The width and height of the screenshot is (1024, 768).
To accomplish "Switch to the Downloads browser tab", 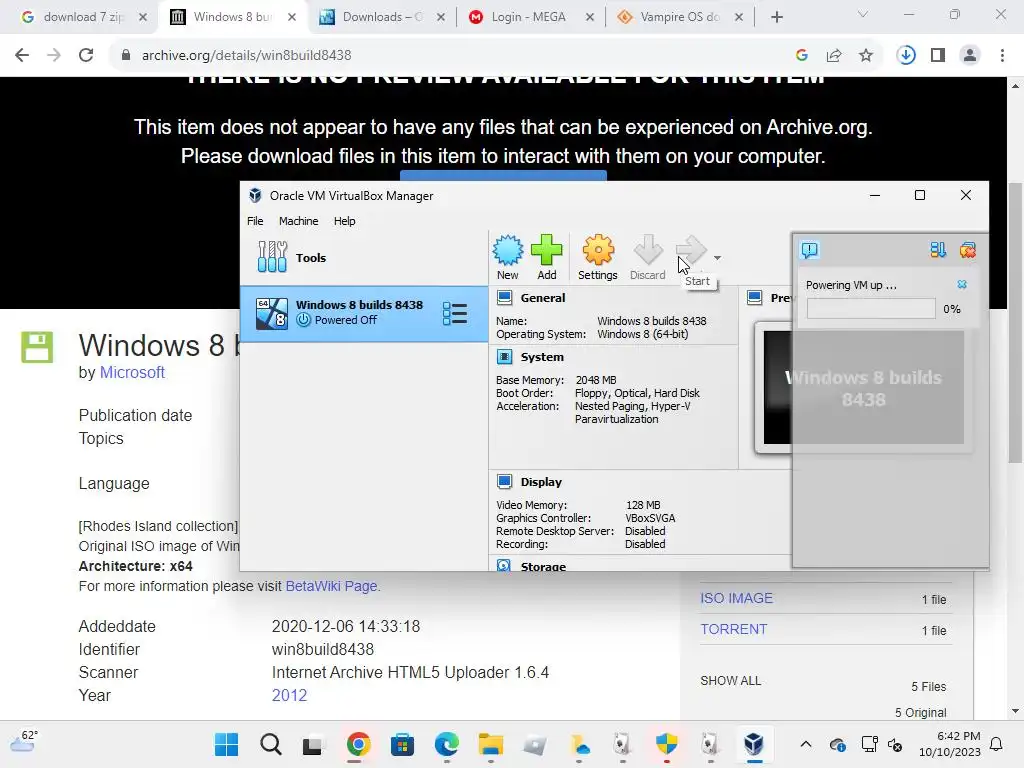I will (x=383, y=17).
